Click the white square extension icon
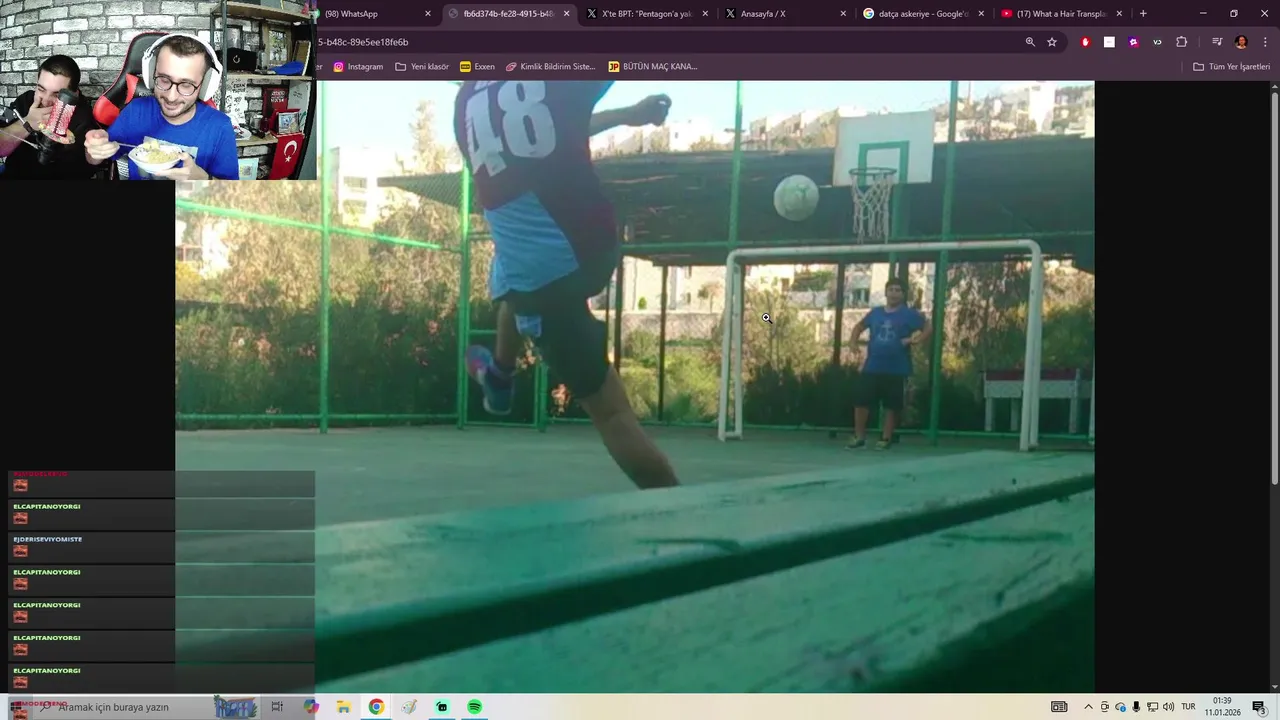This screenshot has width=1280, height=720. (x=1109, y=42)
